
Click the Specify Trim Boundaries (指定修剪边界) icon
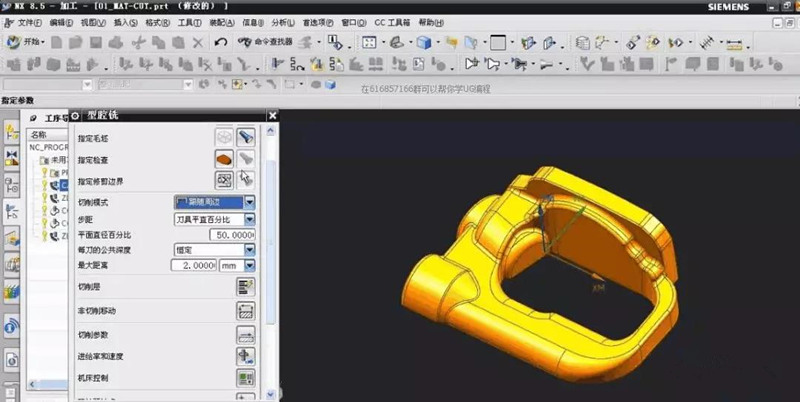point(225,179)
